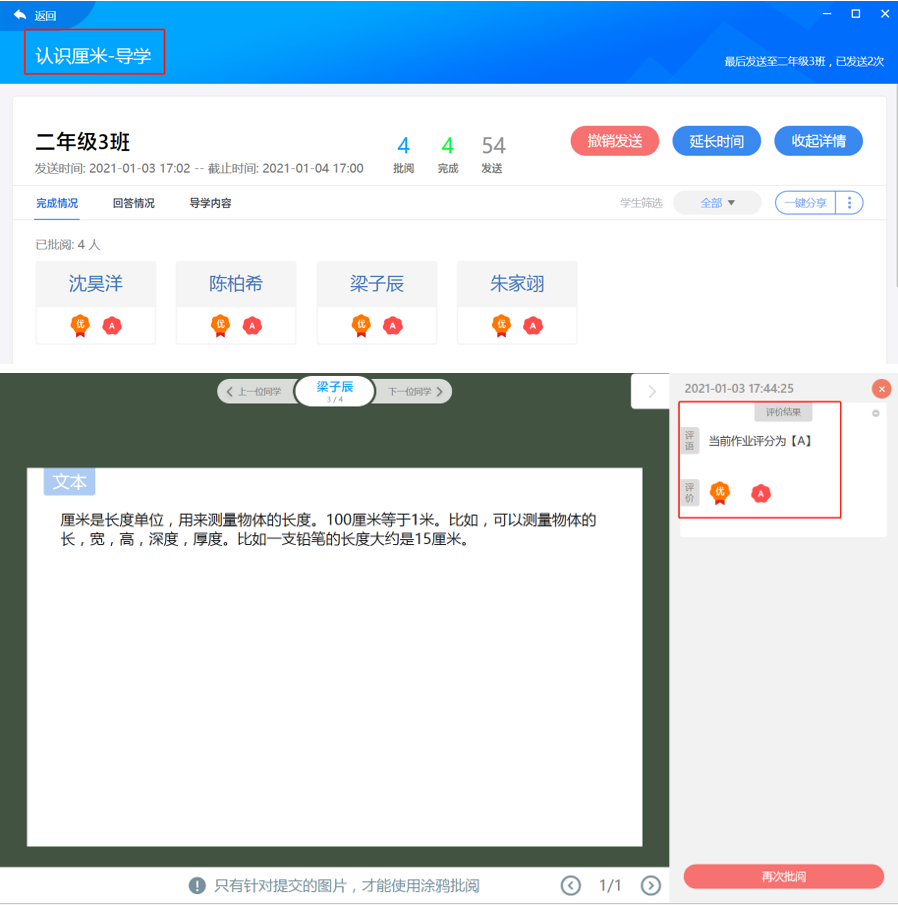The image size is (898, 905).
Task: Click A badge under 陈柏希
Action: (252, 326)
